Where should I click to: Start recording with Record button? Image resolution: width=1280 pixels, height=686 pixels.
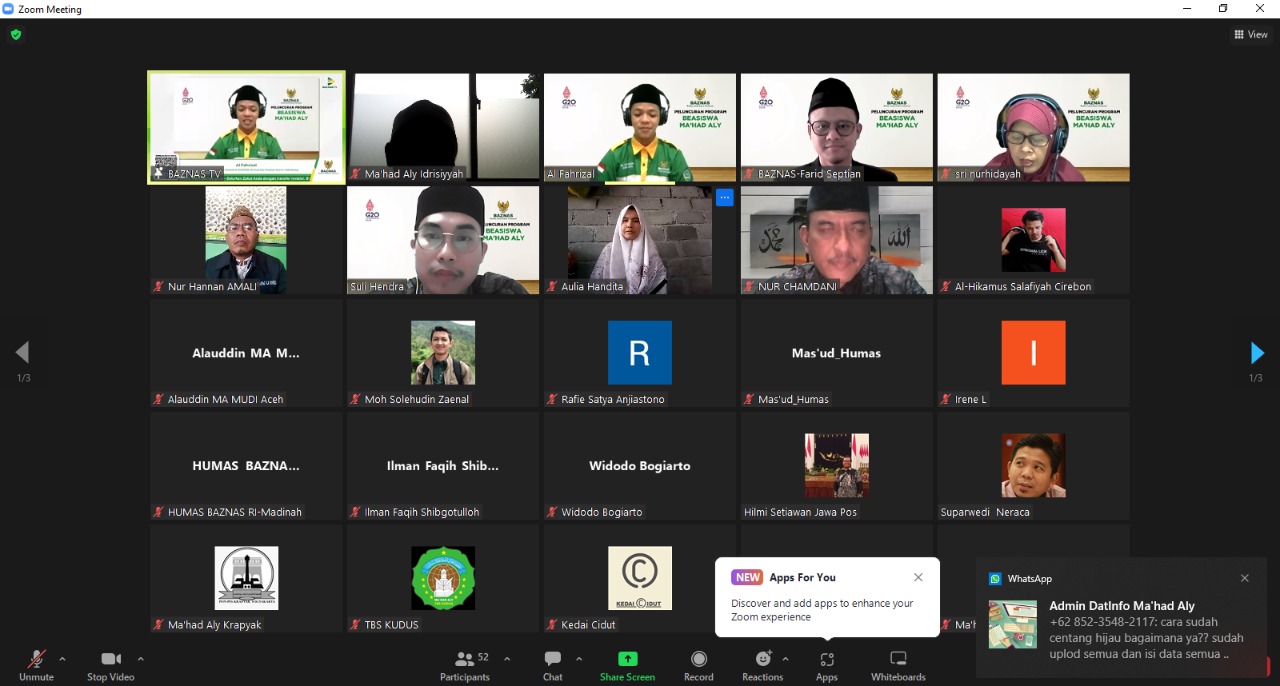(x=698, y=664)
